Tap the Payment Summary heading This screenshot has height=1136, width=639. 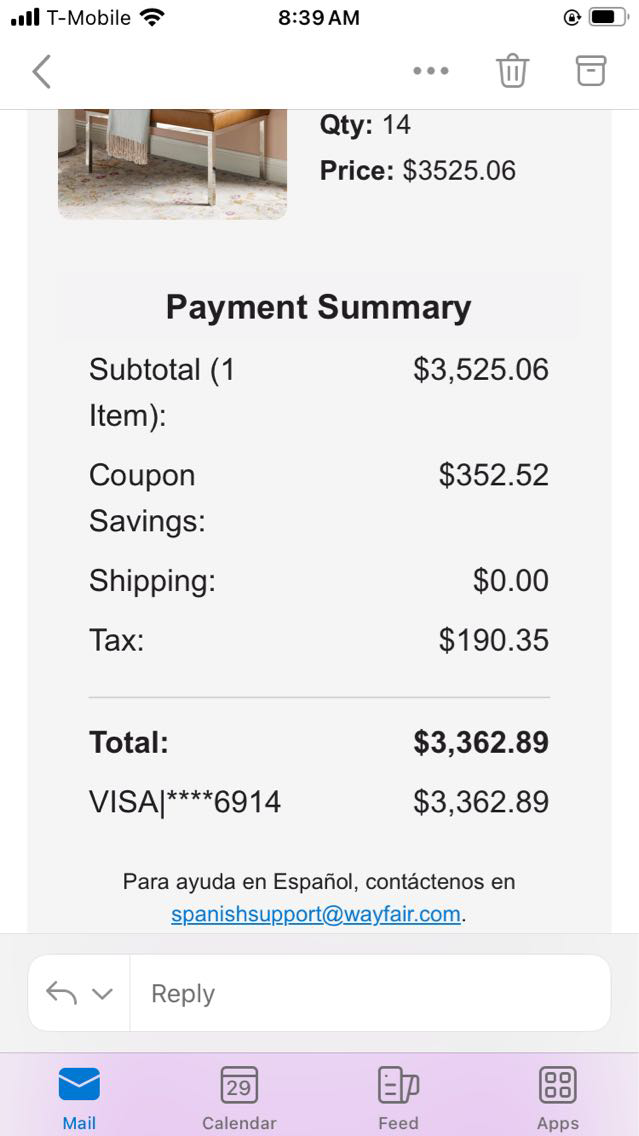point(318,307)
